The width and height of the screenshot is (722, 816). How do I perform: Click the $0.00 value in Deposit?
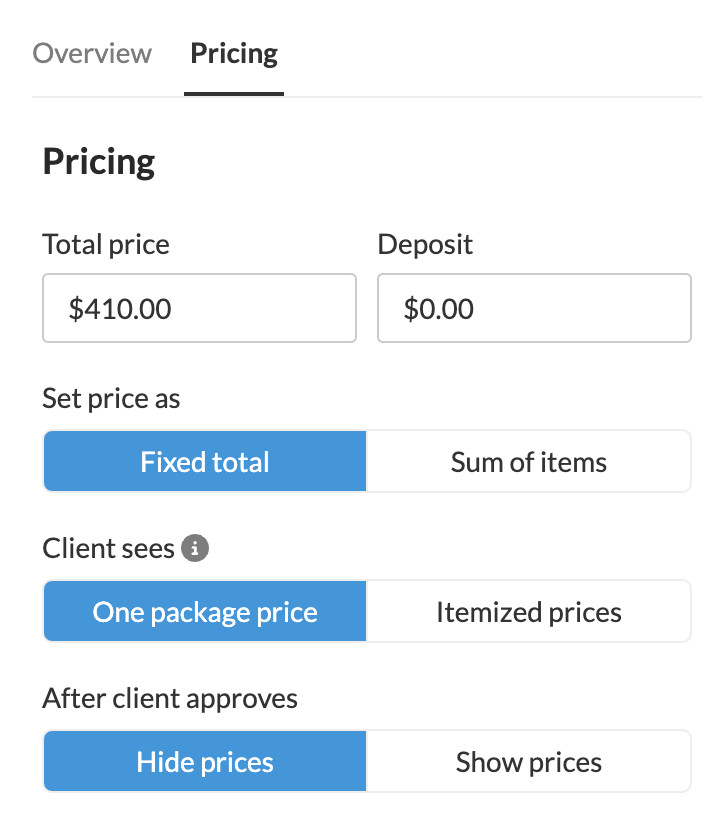tap(438, 309)
